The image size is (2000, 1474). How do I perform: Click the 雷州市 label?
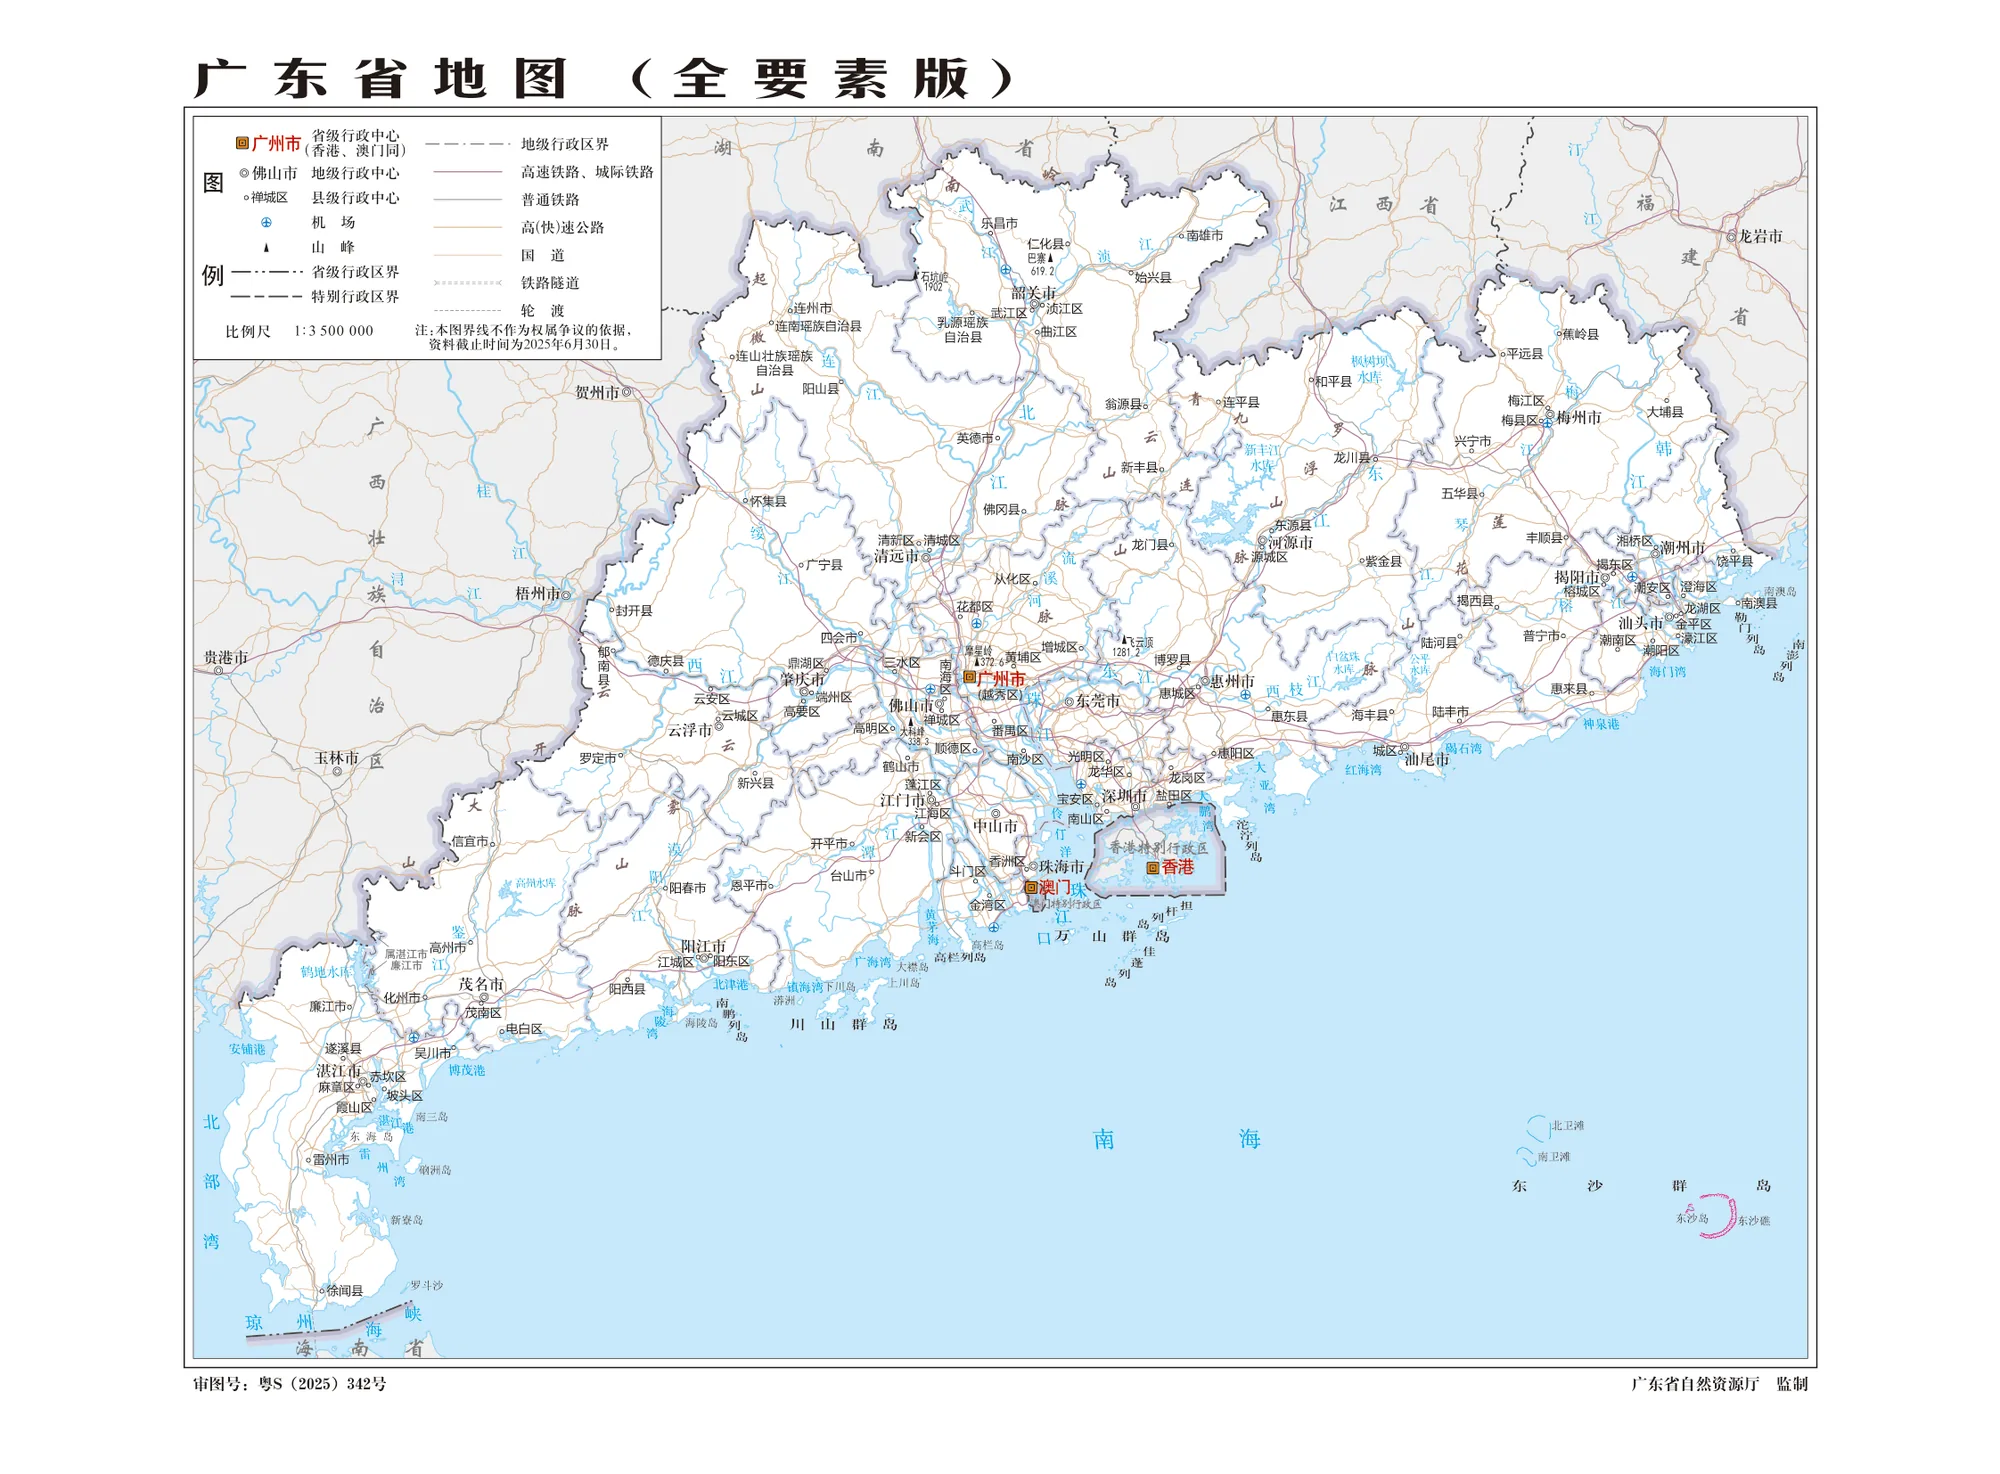(331, 1160)
